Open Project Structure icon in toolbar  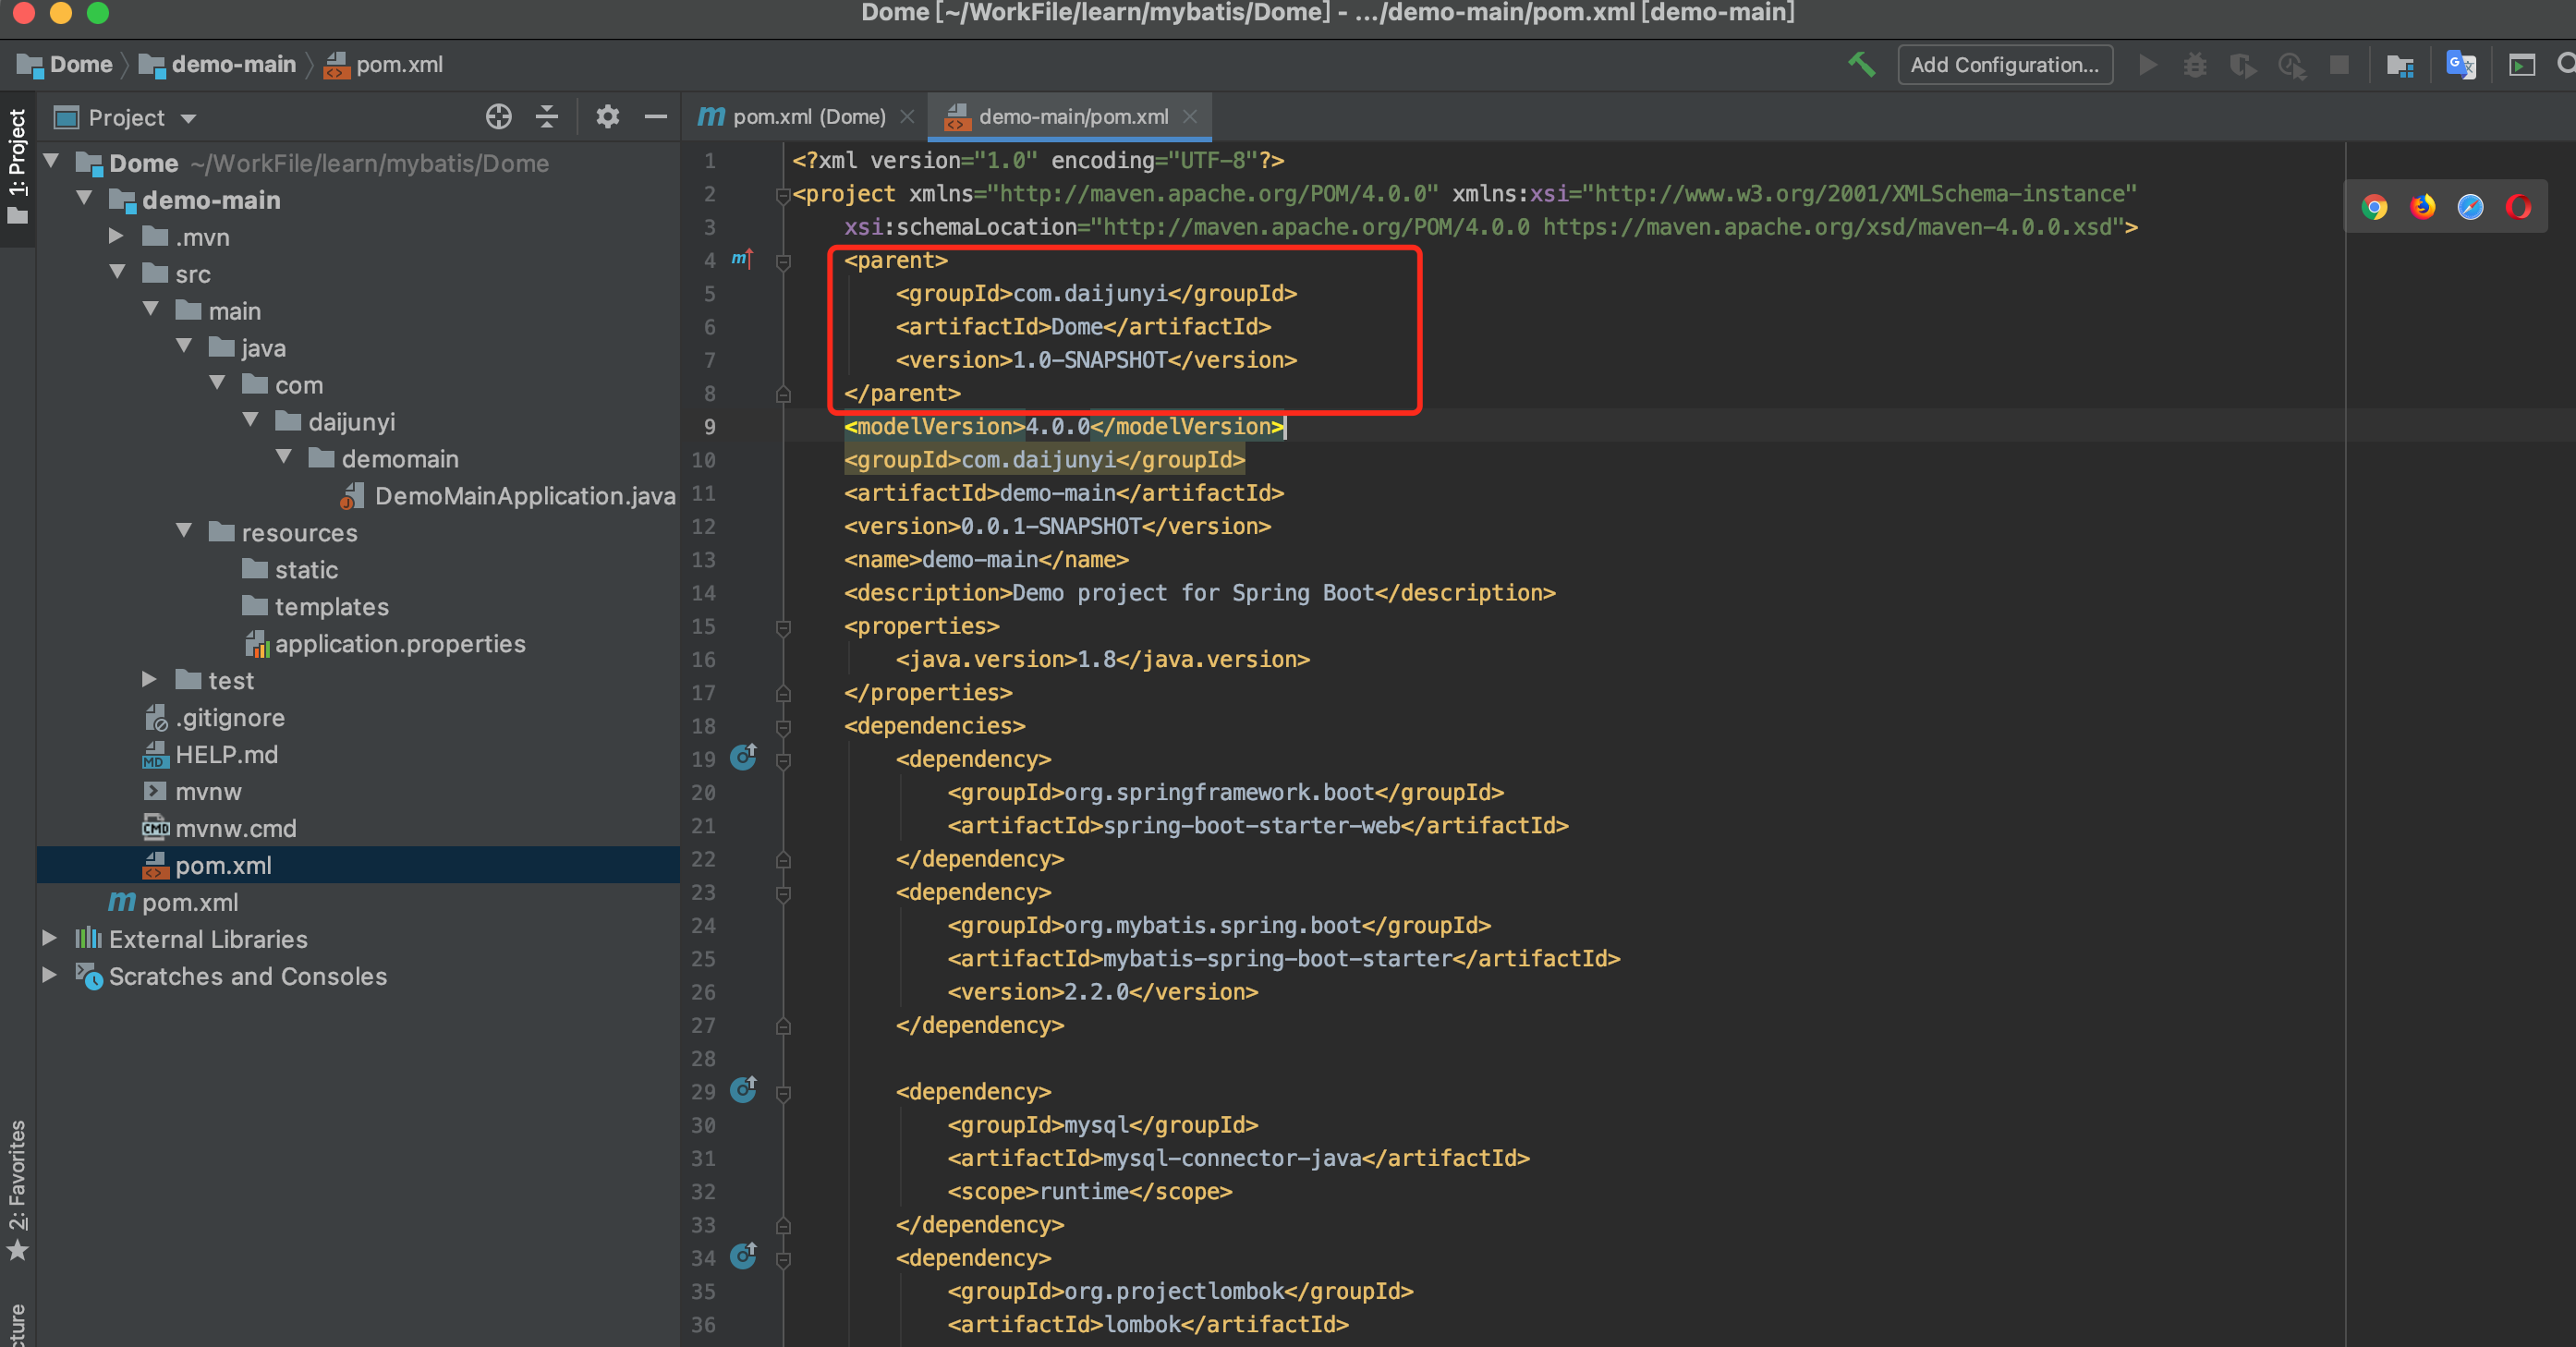2400,65
